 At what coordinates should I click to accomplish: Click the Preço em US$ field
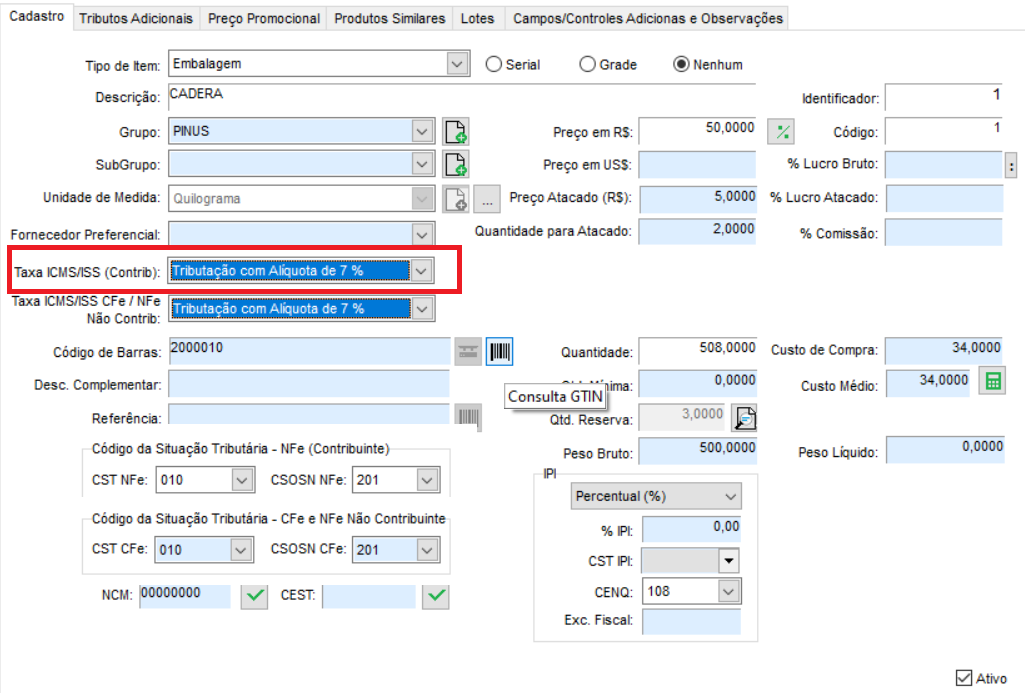[x=697, y=165]
